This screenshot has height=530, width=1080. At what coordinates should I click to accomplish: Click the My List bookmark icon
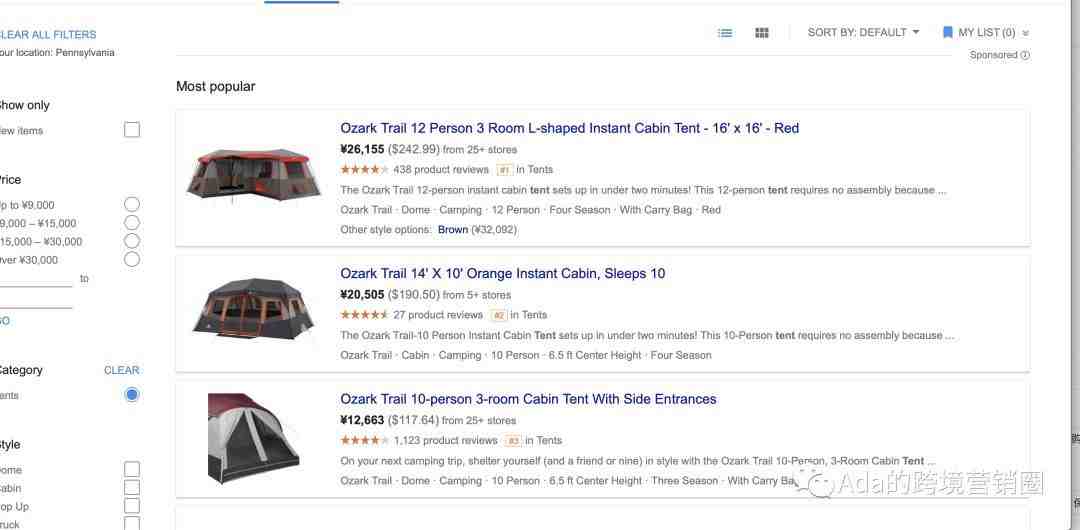pos(948,32)
